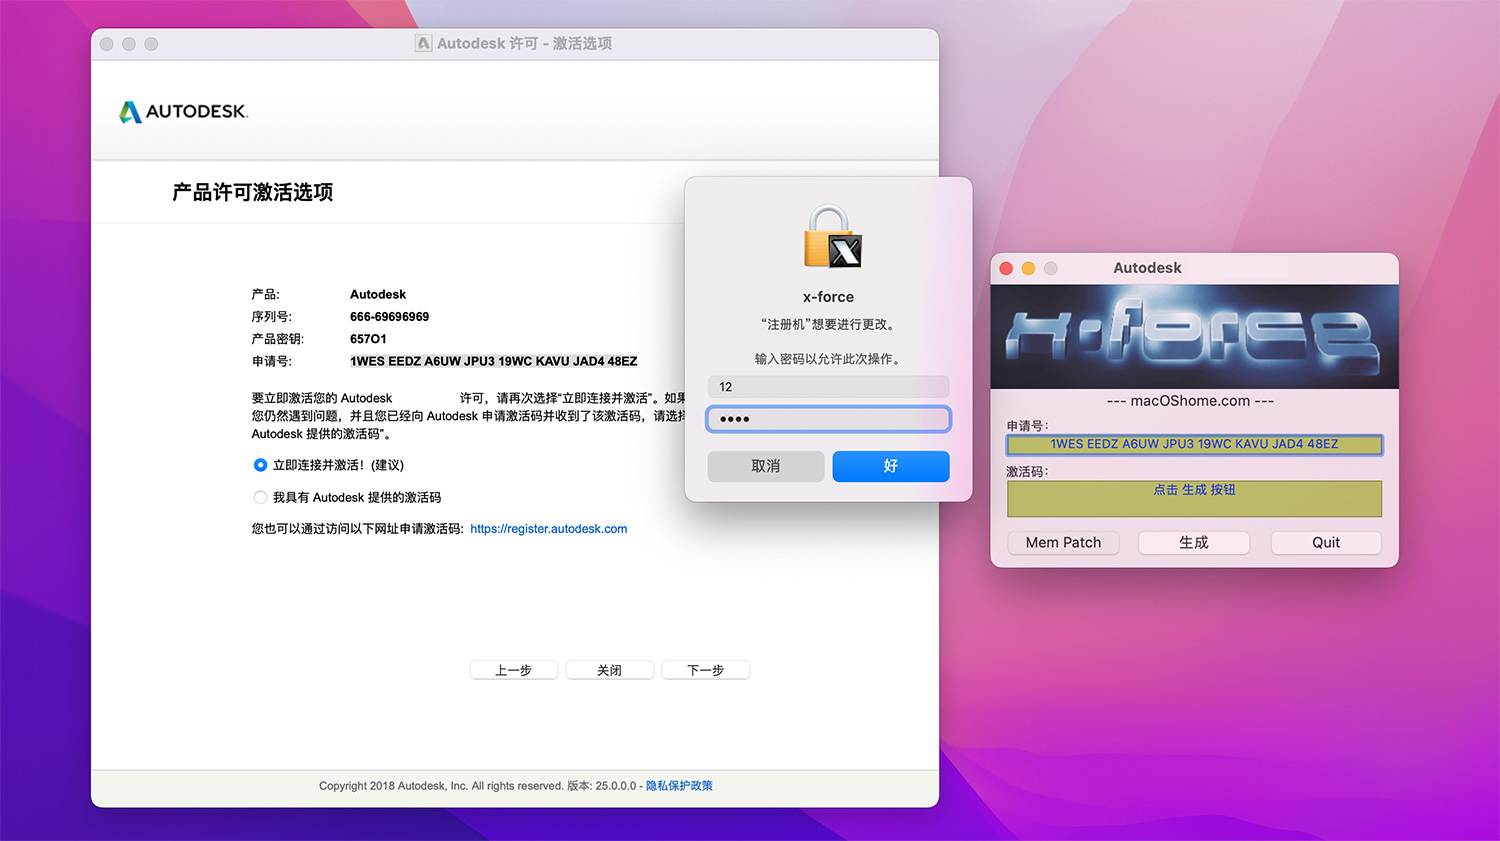Click the '产品许可激活选项' heading

pyautogui.click(x=252, y=192)
